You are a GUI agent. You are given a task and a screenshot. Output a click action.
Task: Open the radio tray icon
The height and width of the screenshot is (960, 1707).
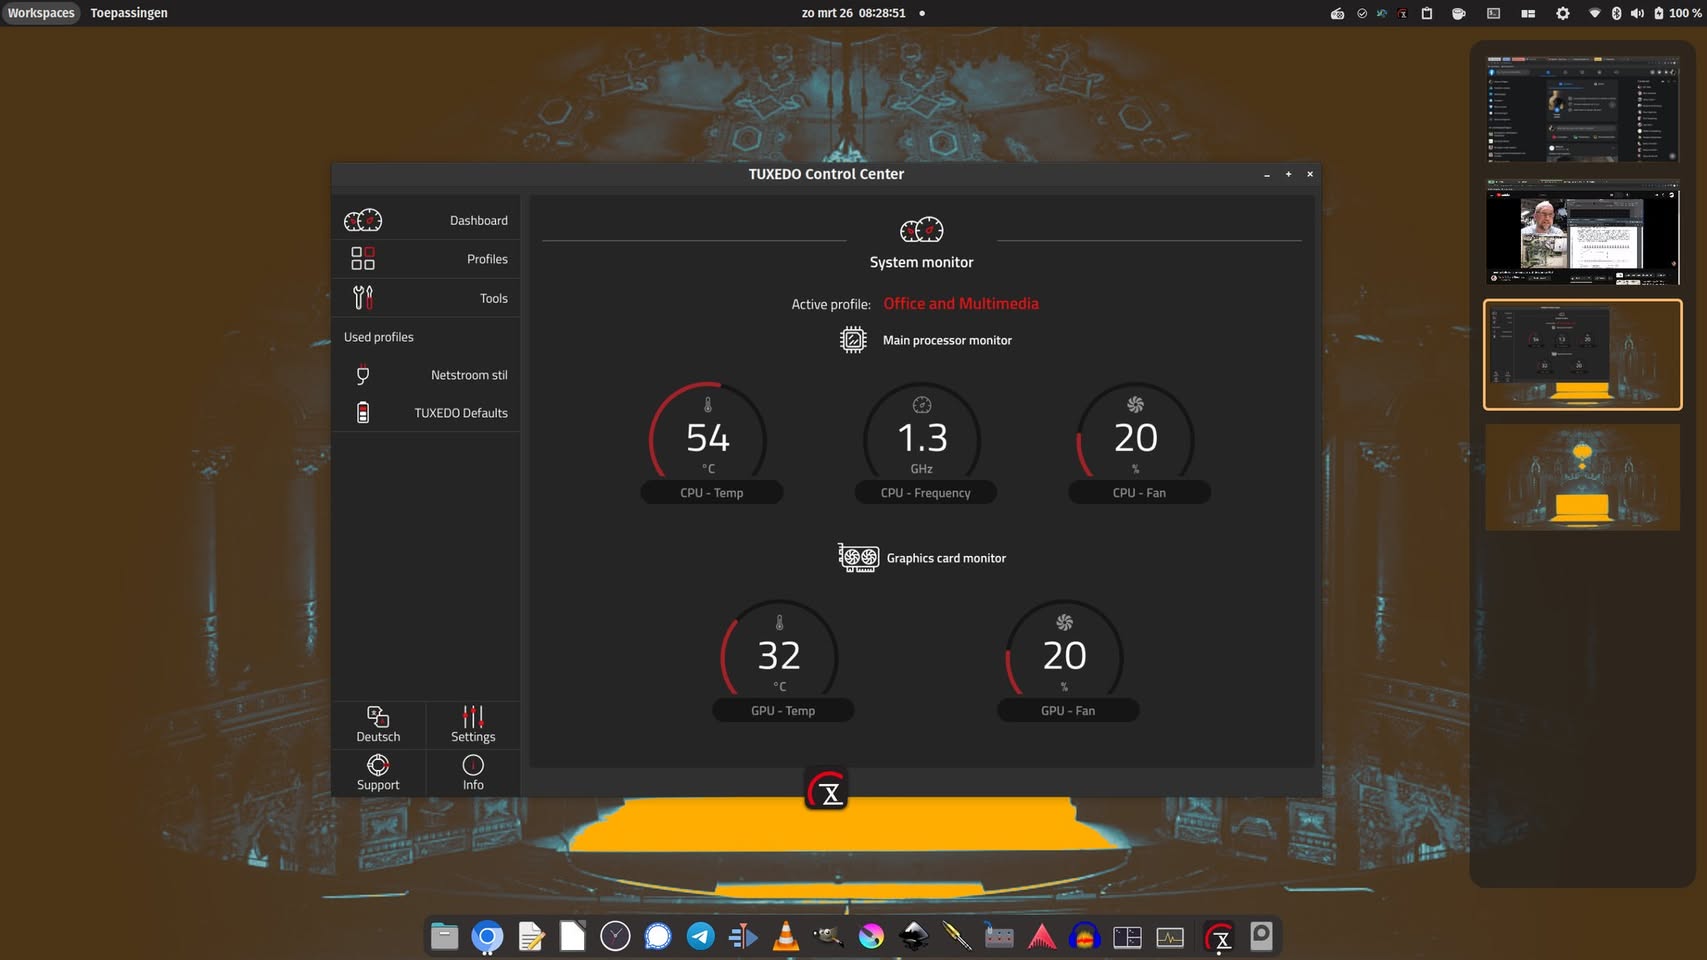(x=1337, y=14)
